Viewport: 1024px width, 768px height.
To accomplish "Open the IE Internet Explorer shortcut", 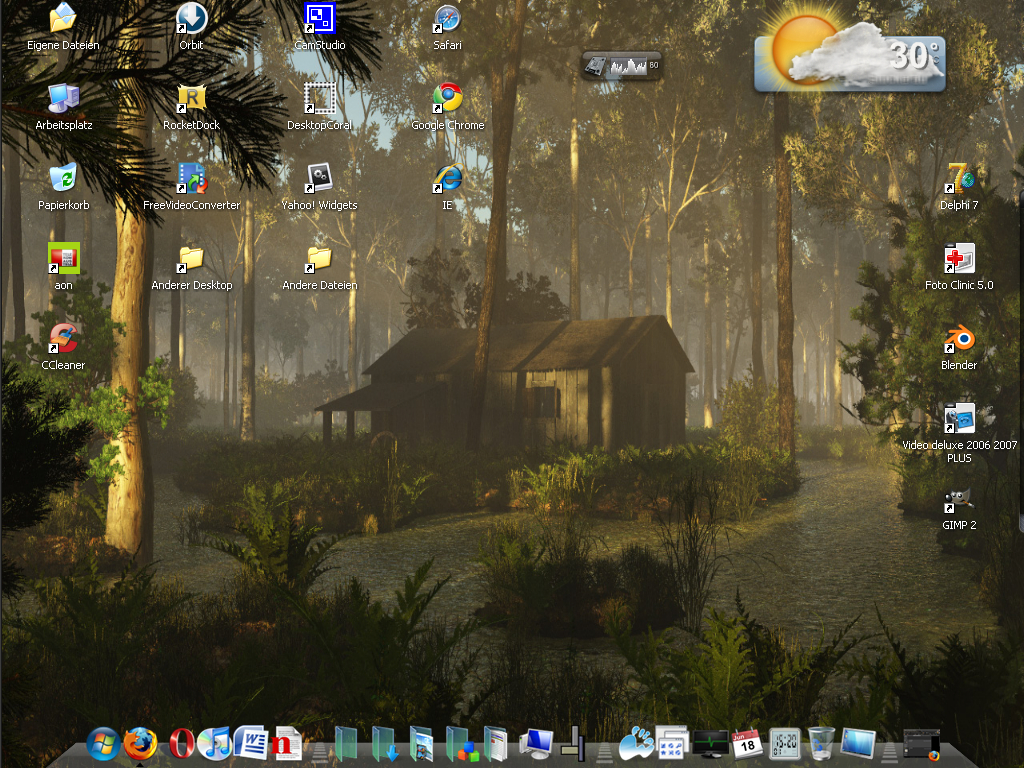I will (447, 178).
